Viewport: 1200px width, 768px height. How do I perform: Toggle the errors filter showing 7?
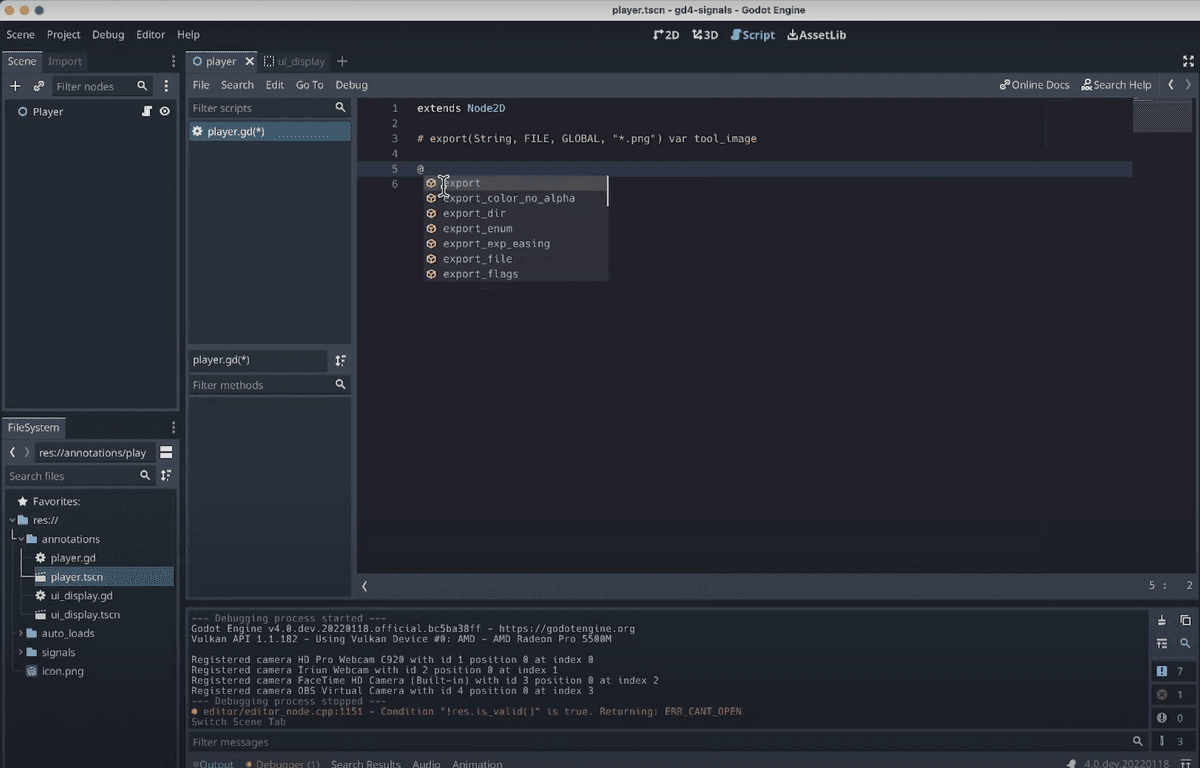click(1173, 671)
